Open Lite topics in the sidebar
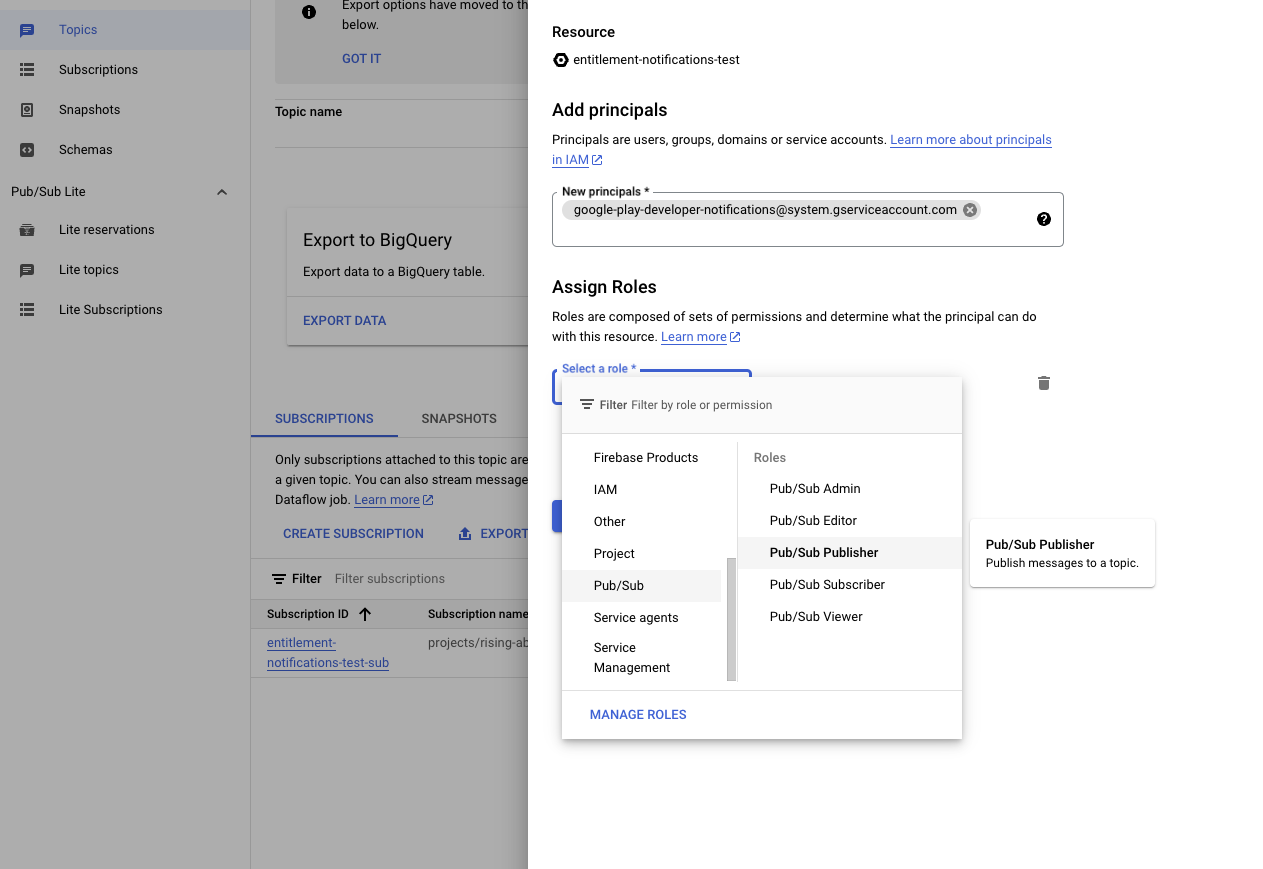This screenshot has width=1263, height=869. (x=125, y=270)
